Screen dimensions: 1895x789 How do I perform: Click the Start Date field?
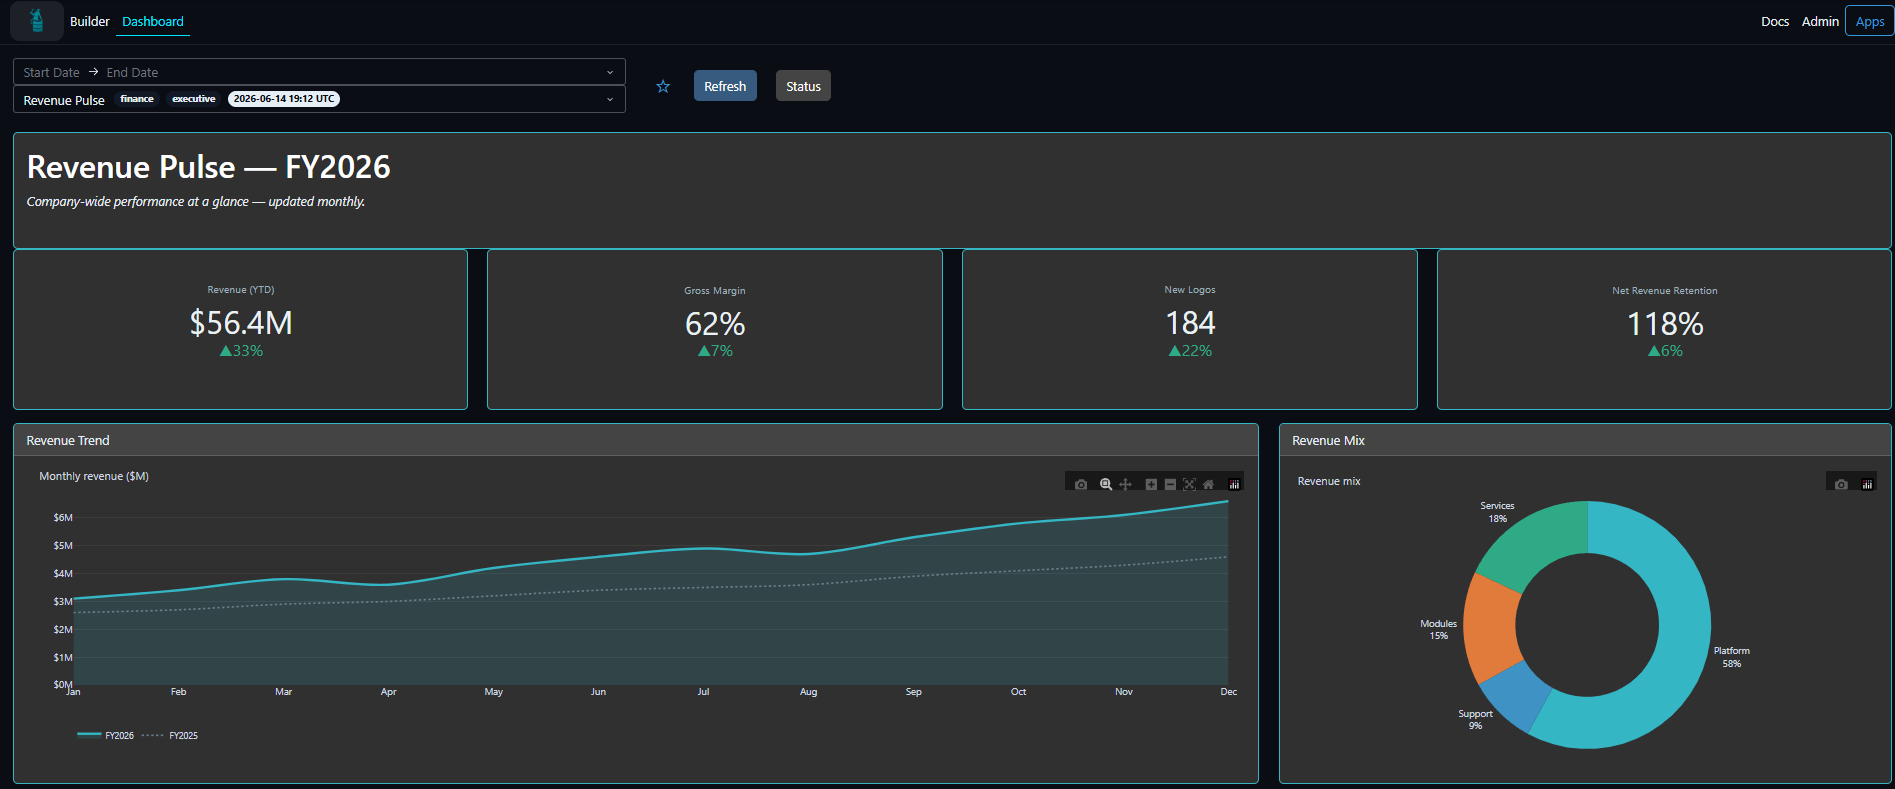(x=51, y=72)
